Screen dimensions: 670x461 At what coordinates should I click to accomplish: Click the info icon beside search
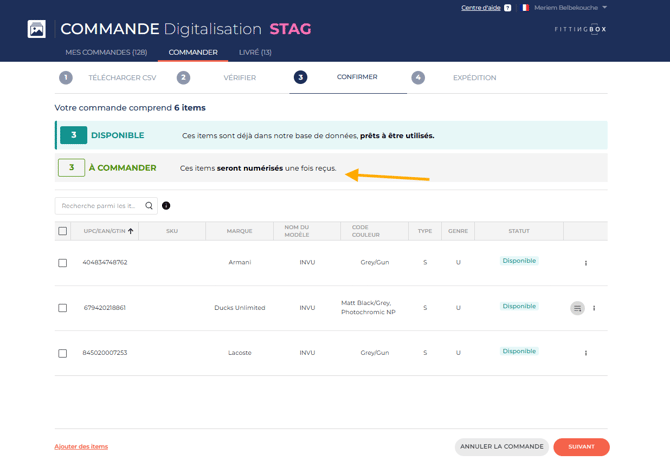(x=166, y=206)
